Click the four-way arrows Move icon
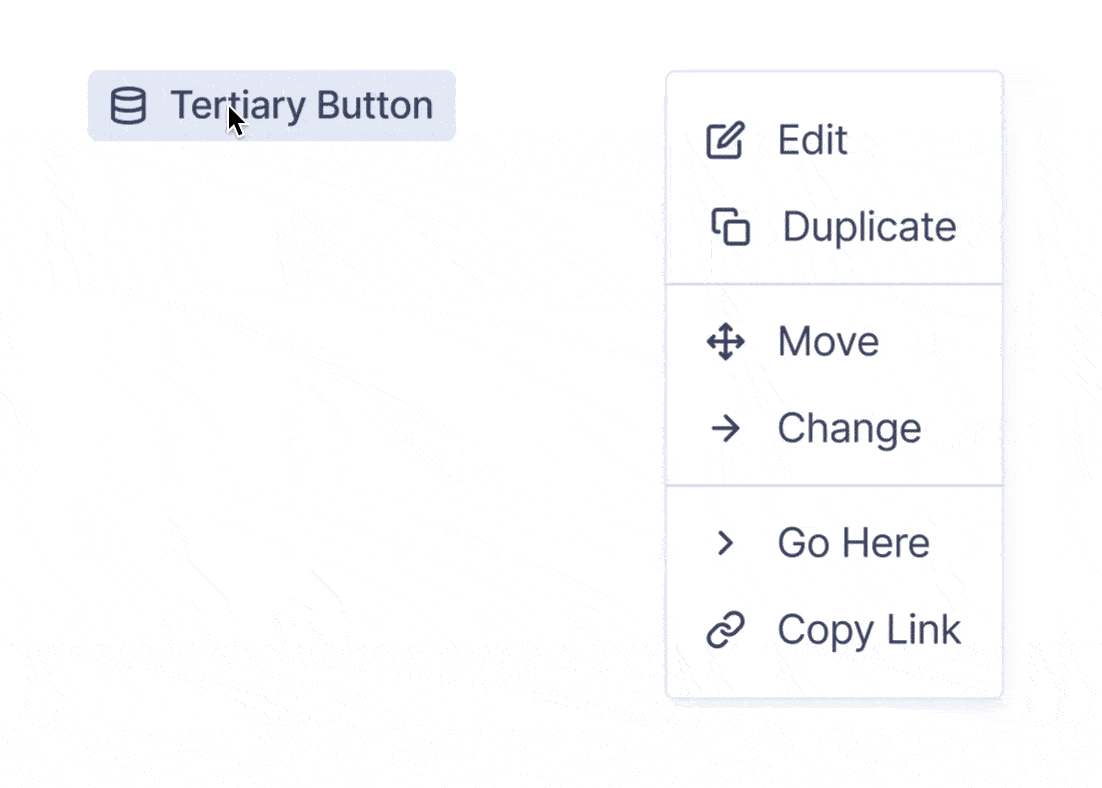This screenshot has height=788, width=1102. tap(725, 342)
